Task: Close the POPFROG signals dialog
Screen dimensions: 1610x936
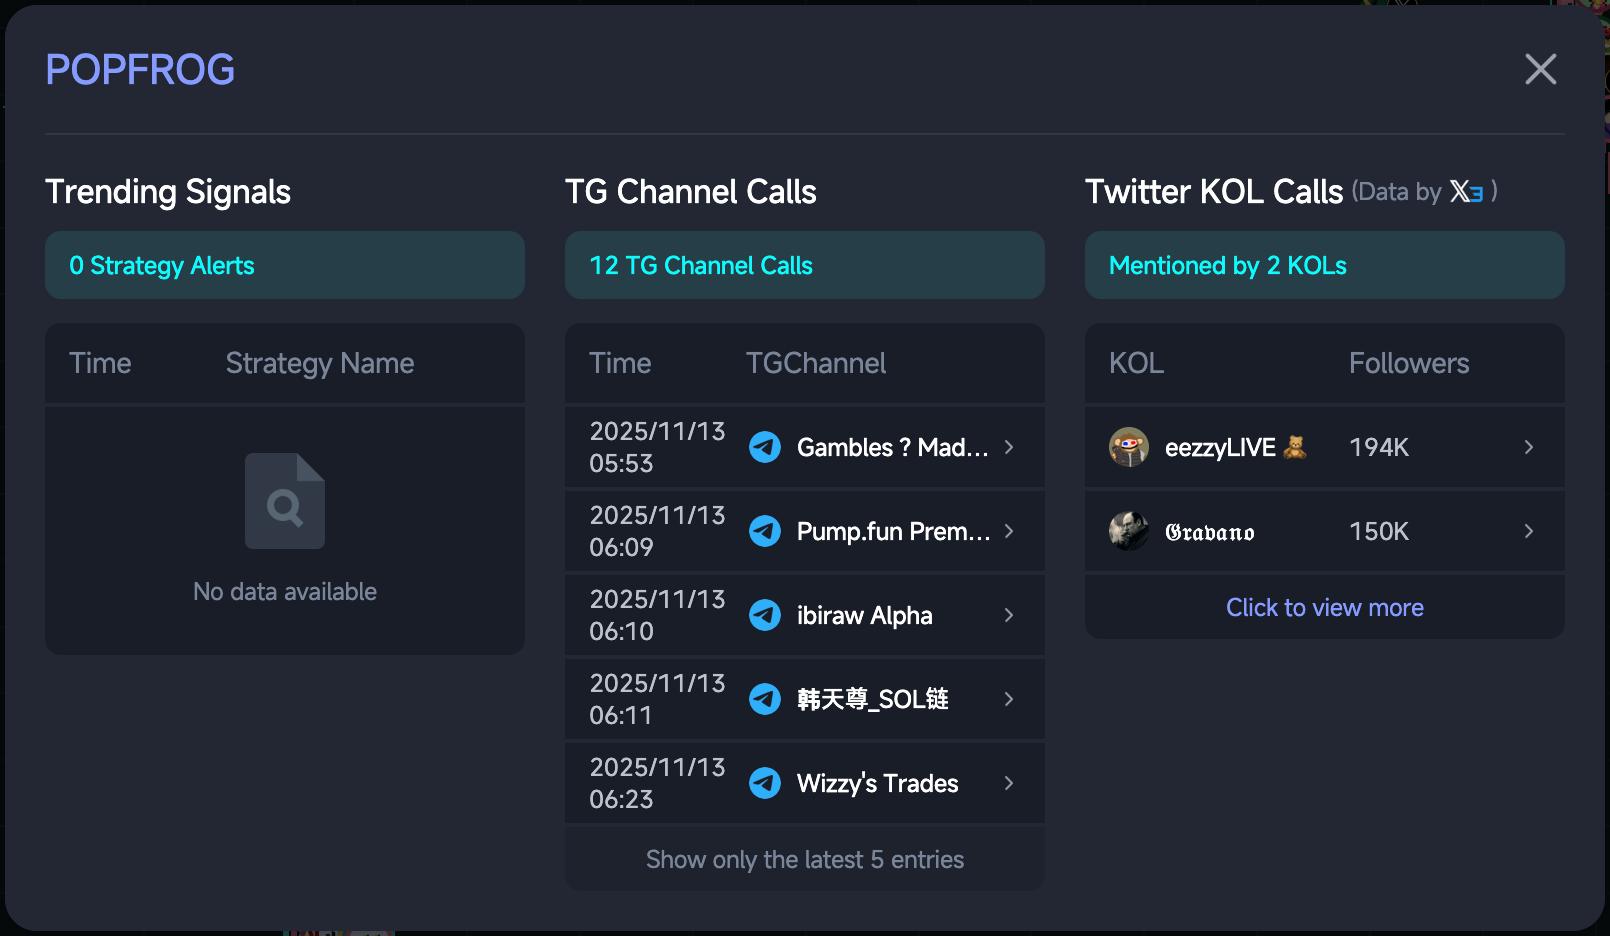Action: click(1540, 69)
